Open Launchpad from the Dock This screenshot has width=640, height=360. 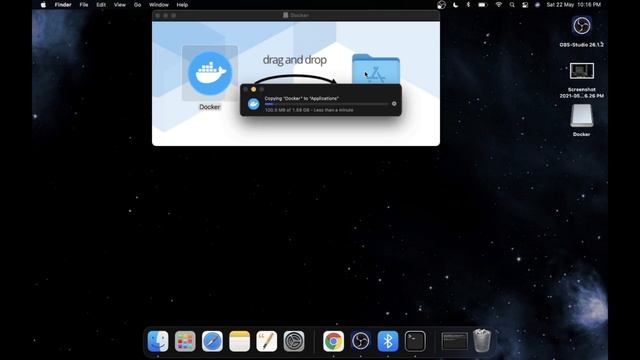click(185, 341)
